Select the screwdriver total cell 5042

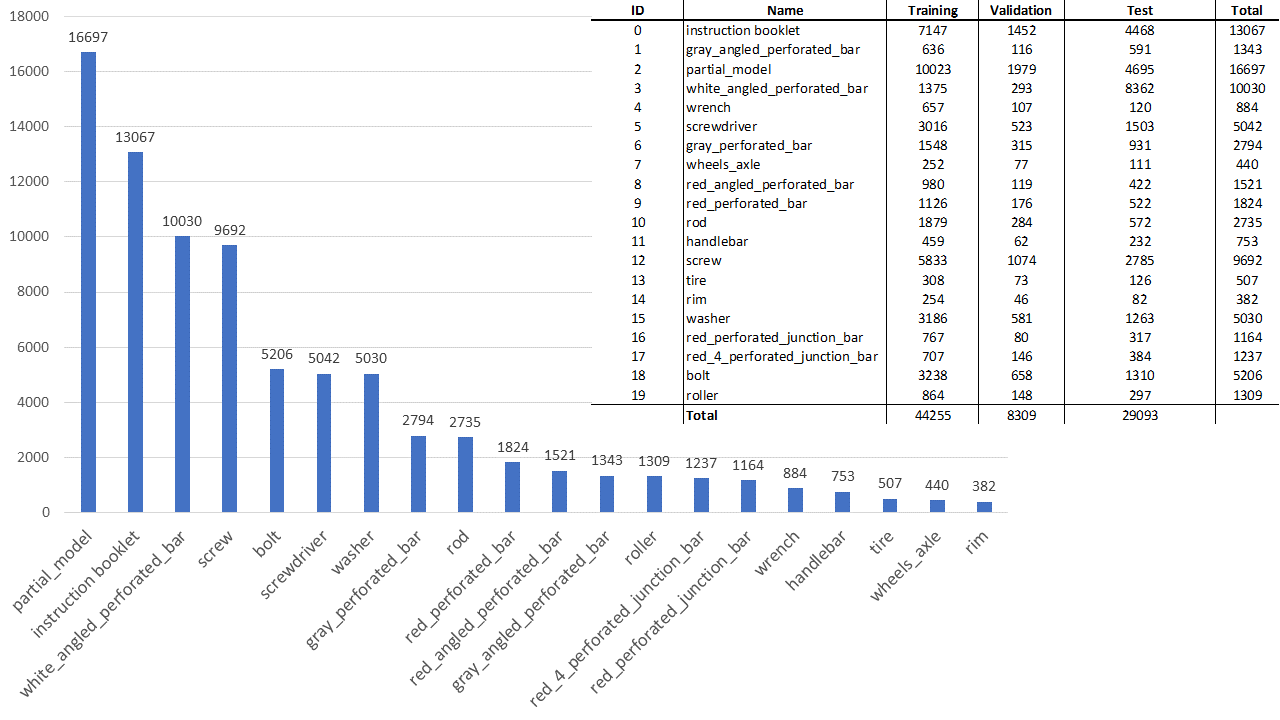[x=1246, y=127]
